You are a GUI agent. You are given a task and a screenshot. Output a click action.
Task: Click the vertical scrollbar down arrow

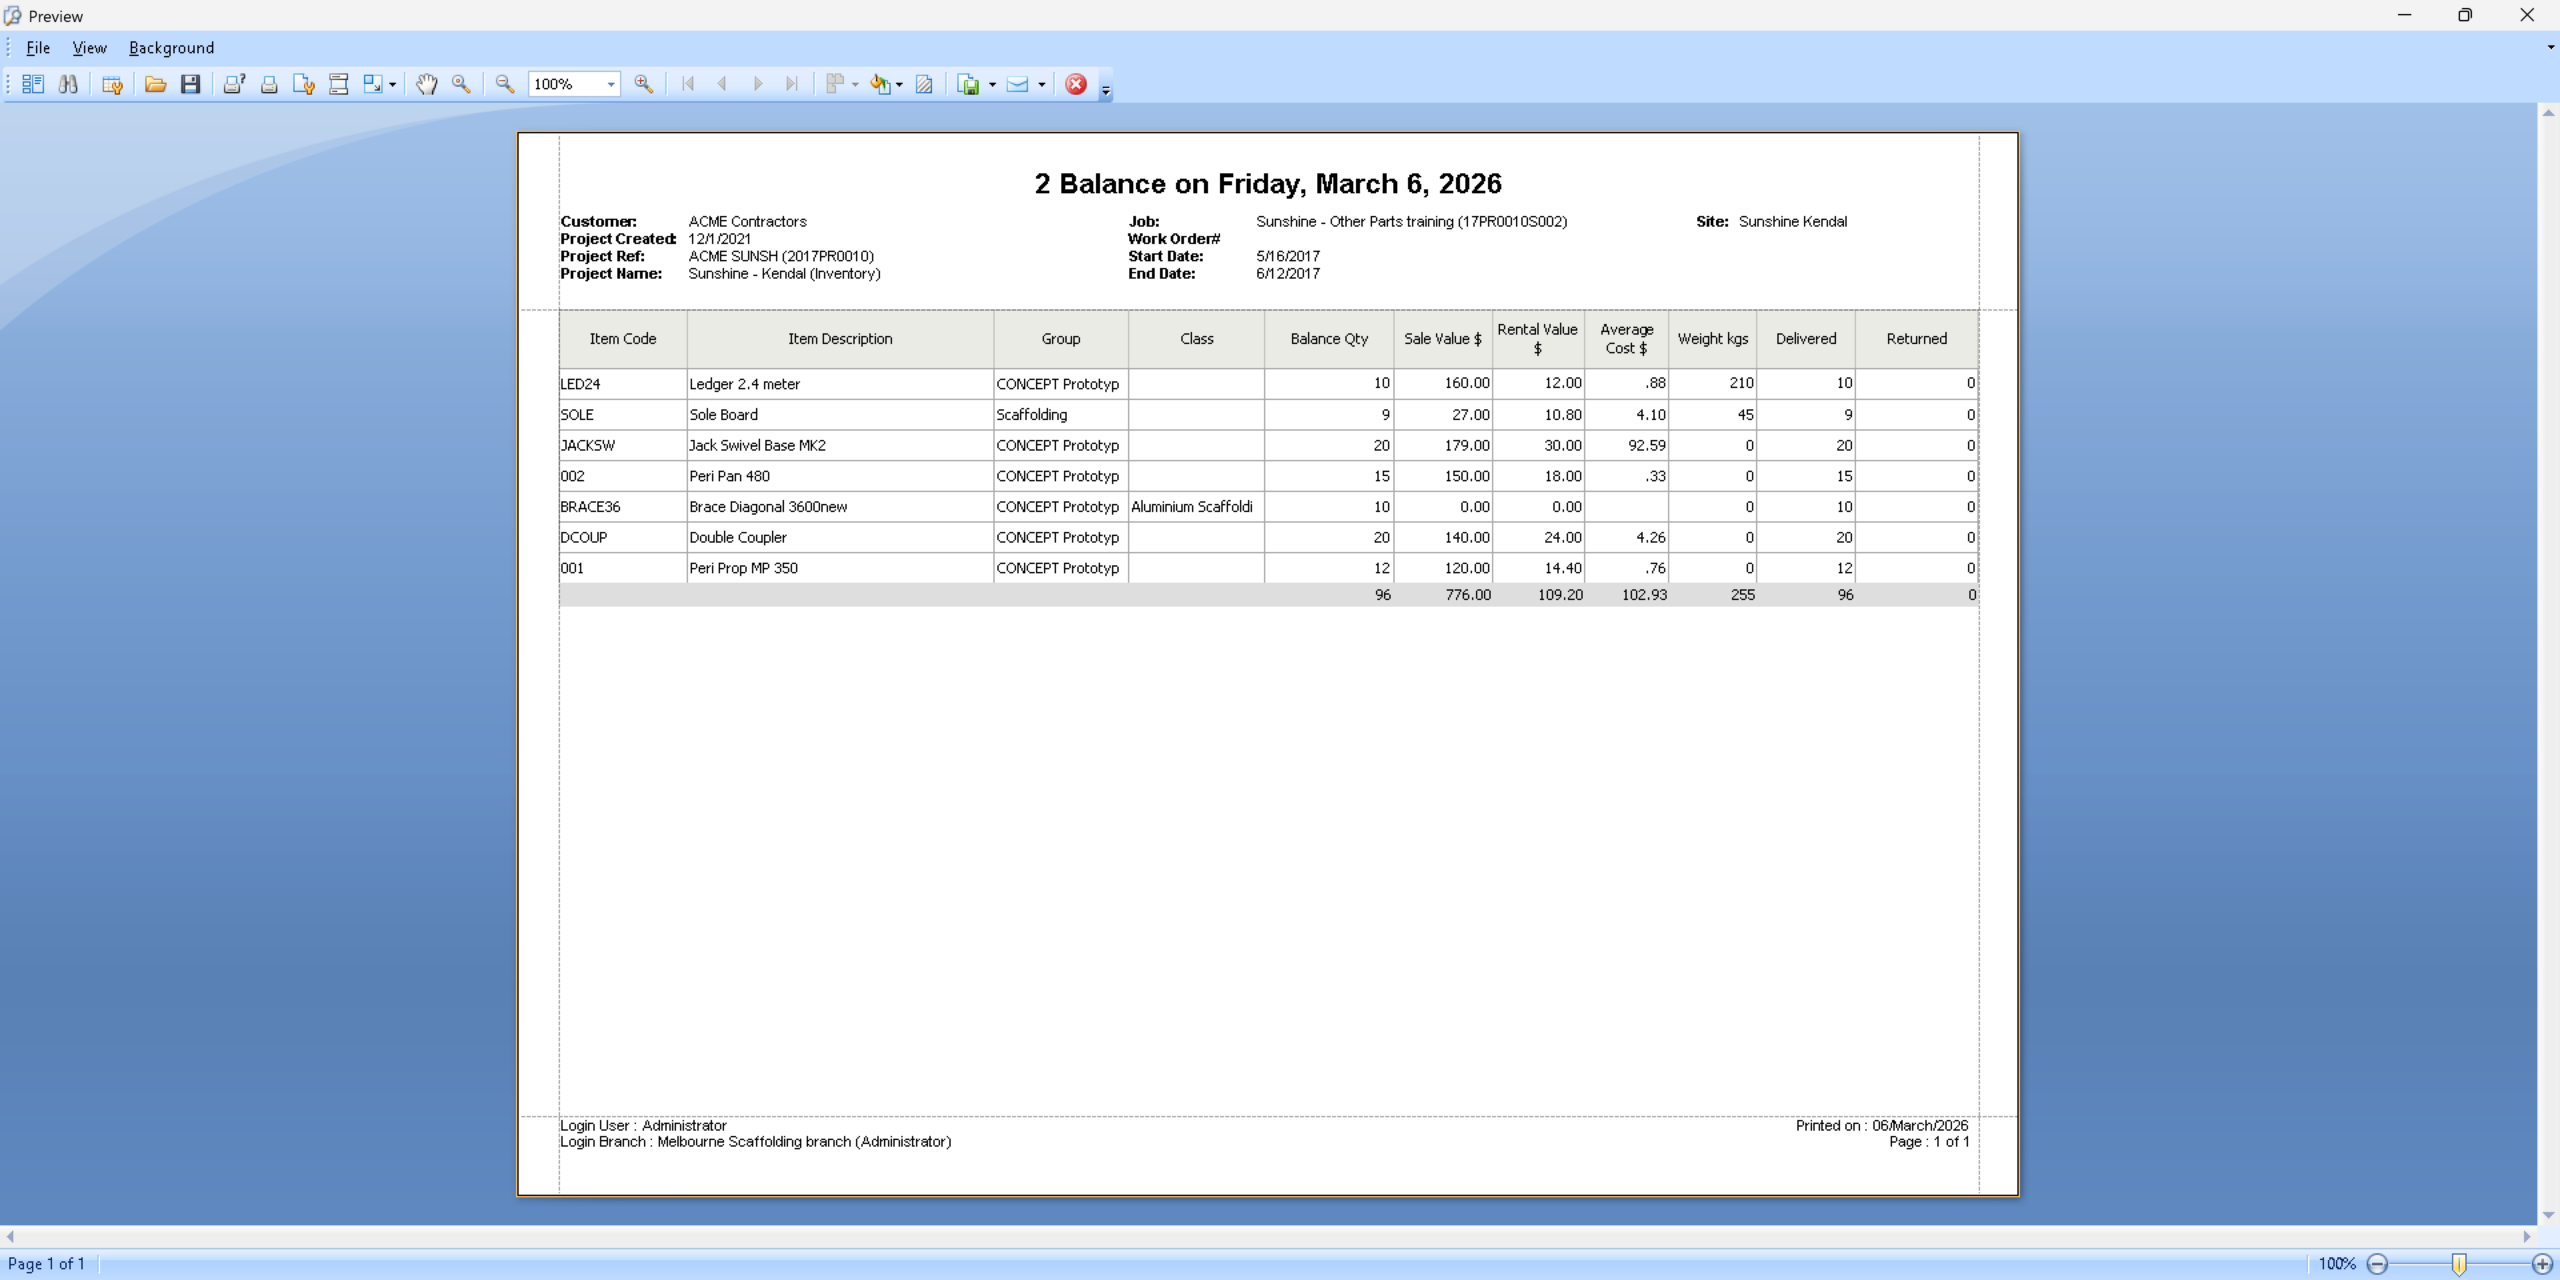coord(2548,1215)
